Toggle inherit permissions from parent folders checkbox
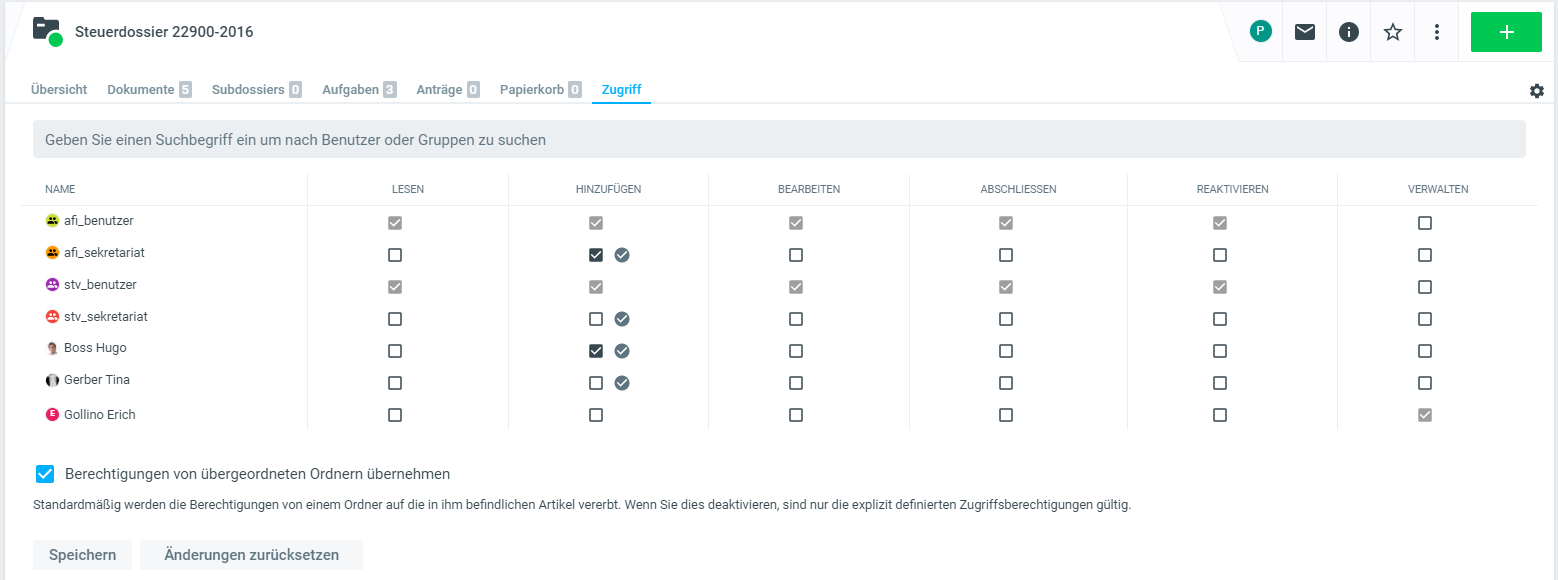The width and height of the screenshot is (1558, 580). pos(45,474)
